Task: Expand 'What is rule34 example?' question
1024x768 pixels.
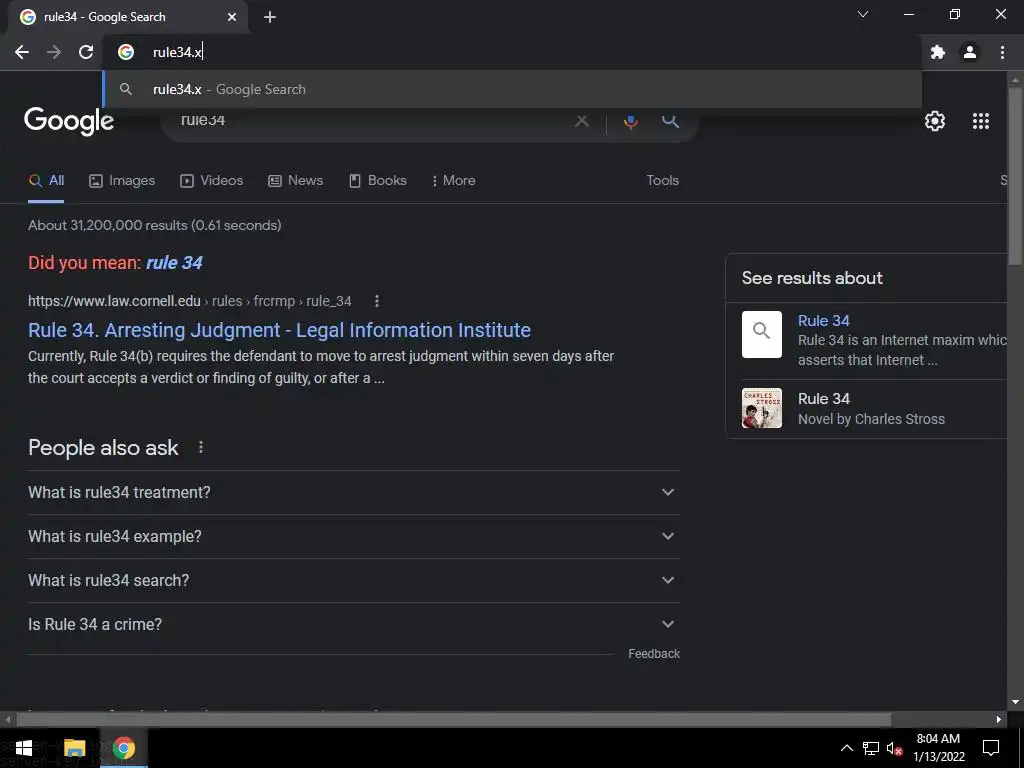Action: click(x=353, y=536)
